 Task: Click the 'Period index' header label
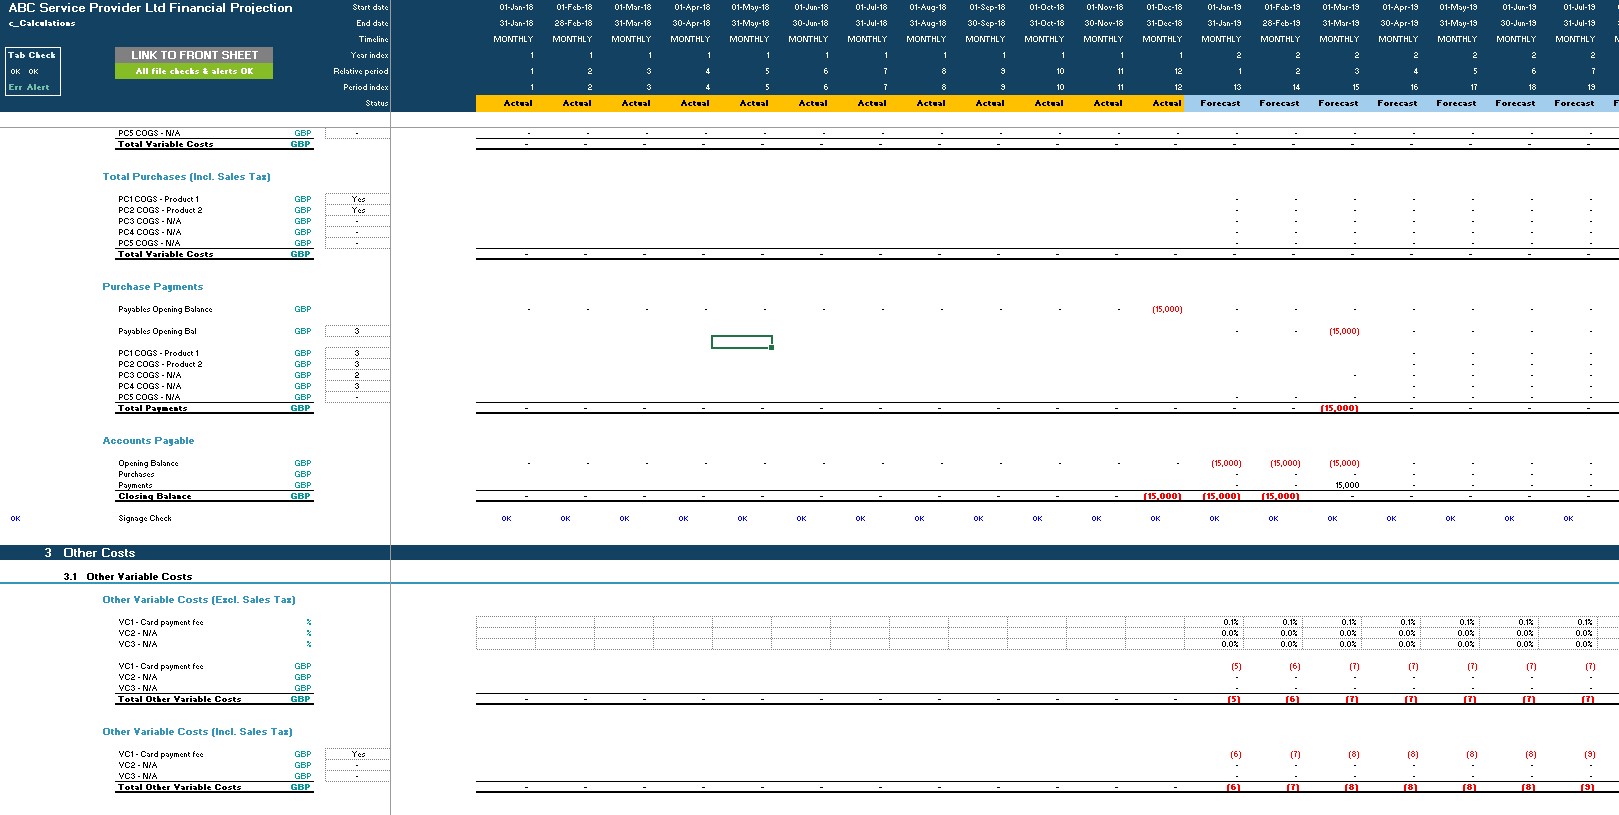click(x=365, y=87)
